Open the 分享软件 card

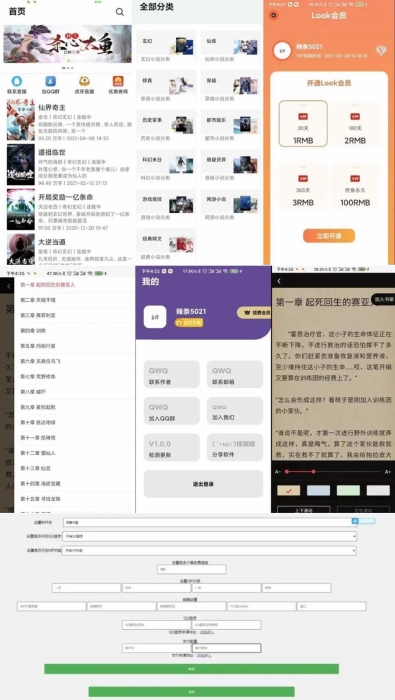point(235,447)
